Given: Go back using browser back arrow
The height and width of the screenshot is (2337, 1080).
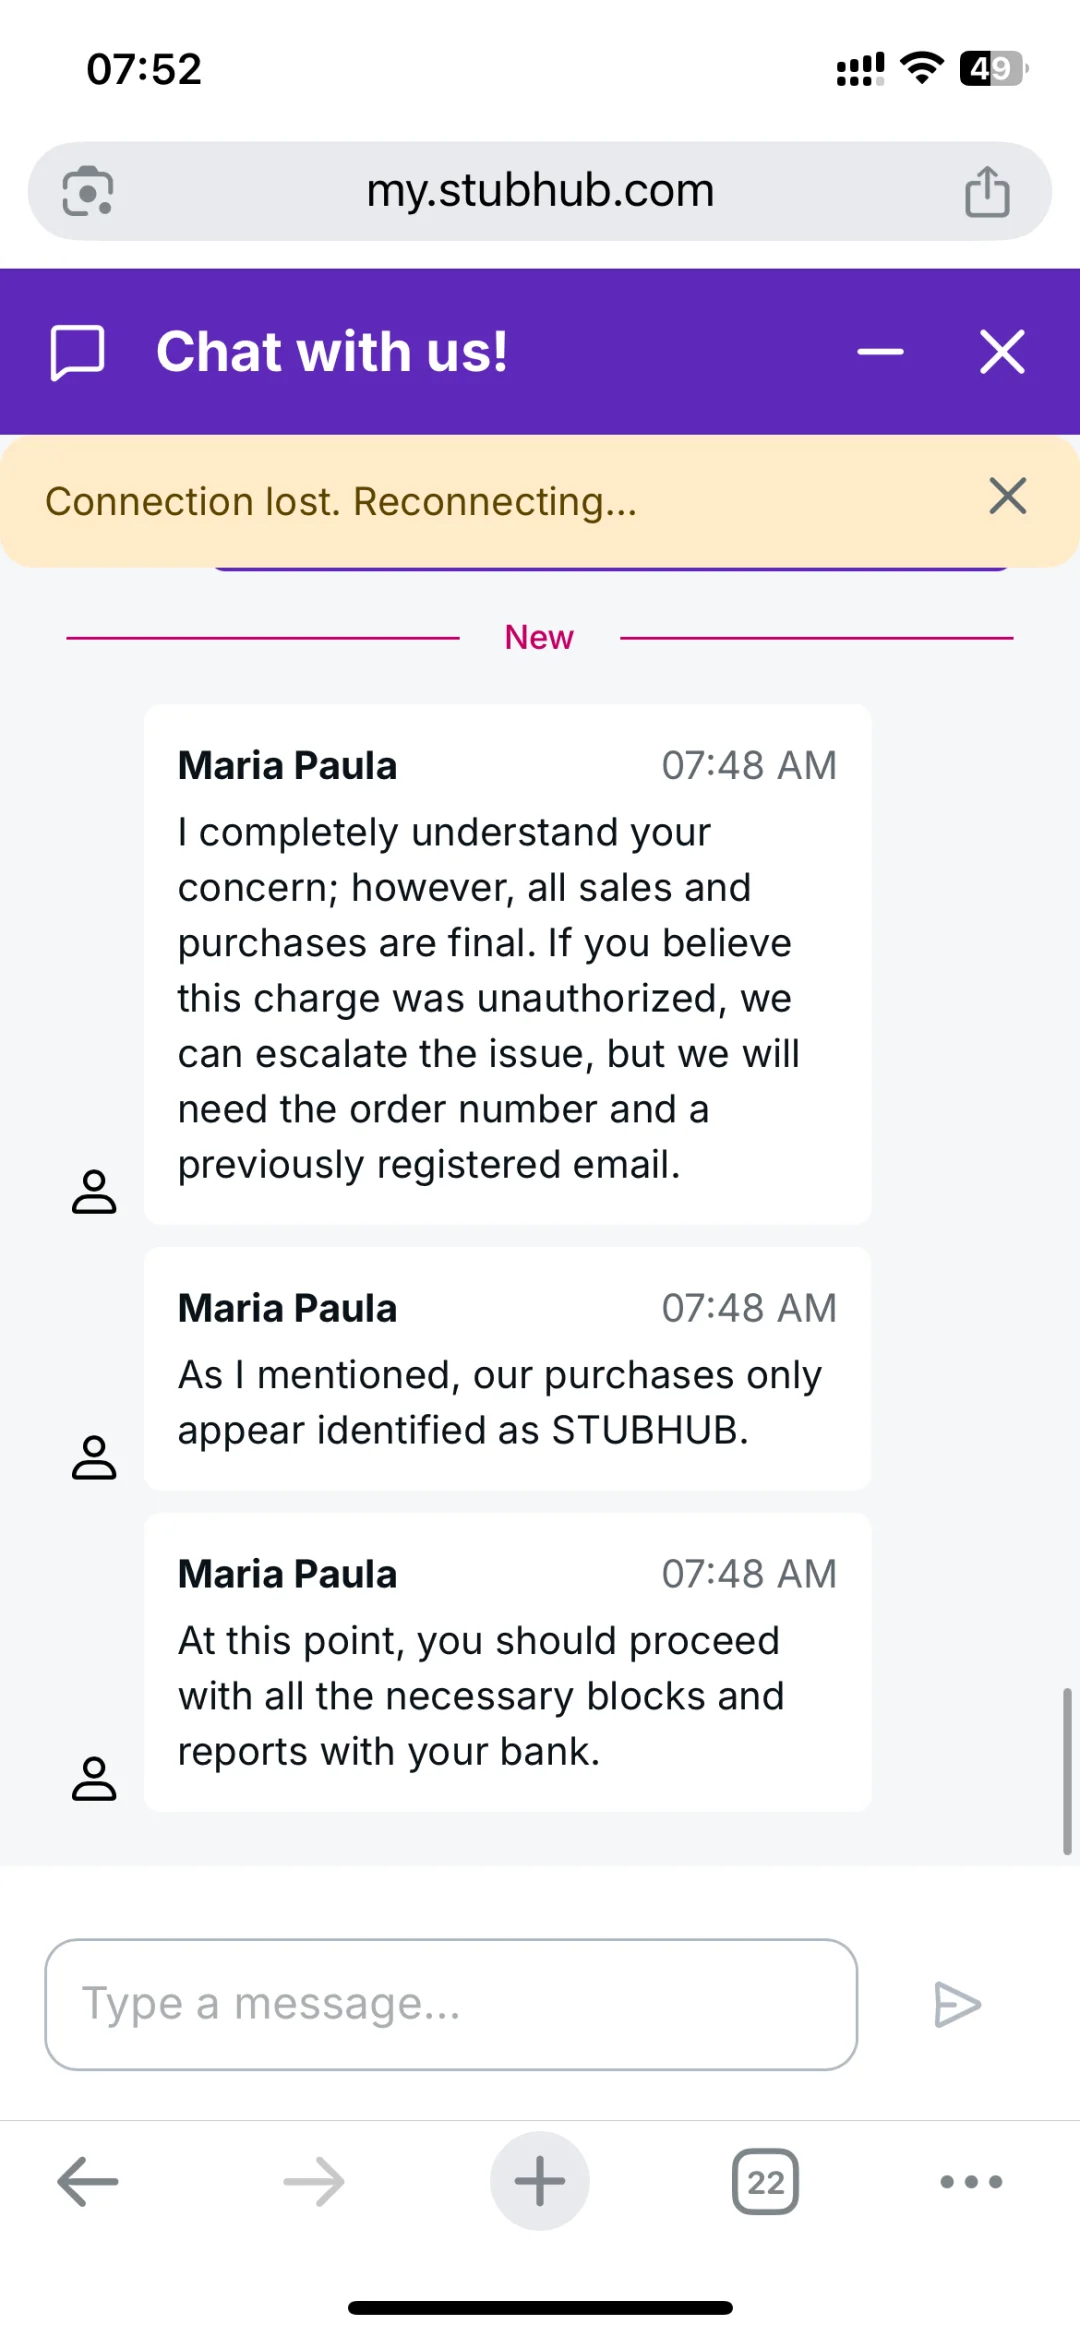Looking at the screenshot, I should click(88, 2181).
